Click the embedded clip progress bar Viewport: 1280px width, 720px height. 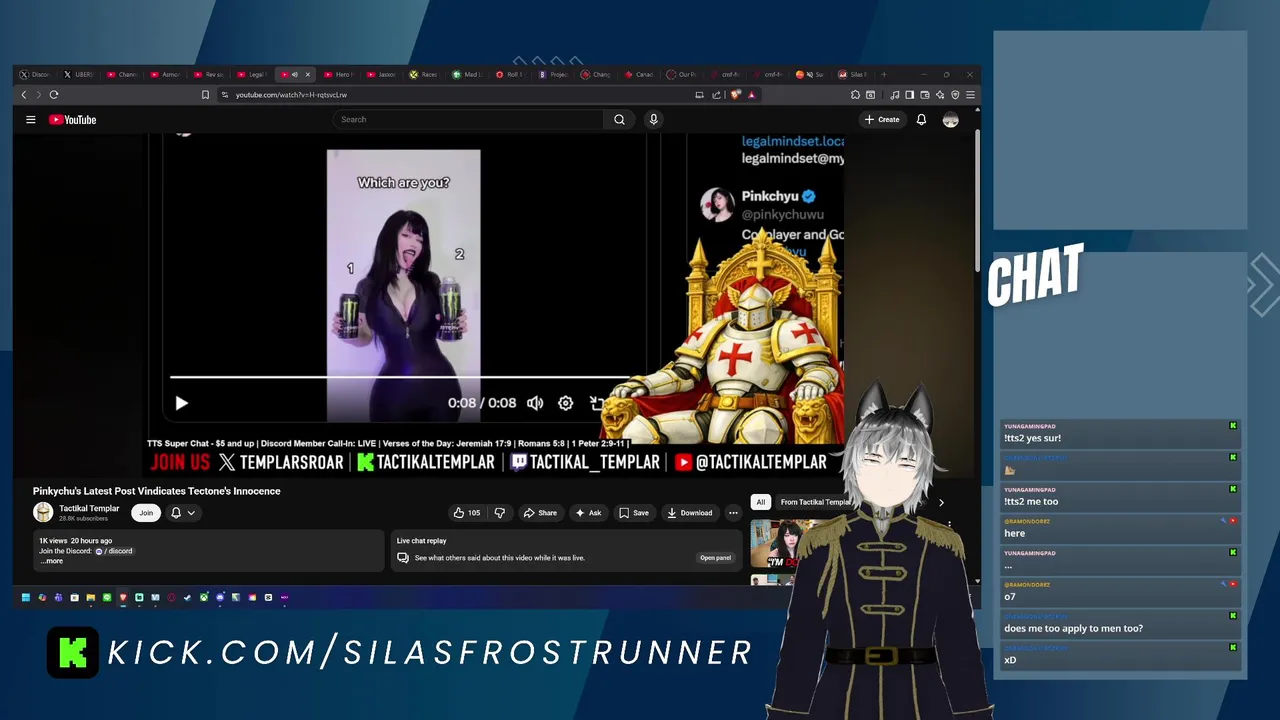click(x=400, y=377)
